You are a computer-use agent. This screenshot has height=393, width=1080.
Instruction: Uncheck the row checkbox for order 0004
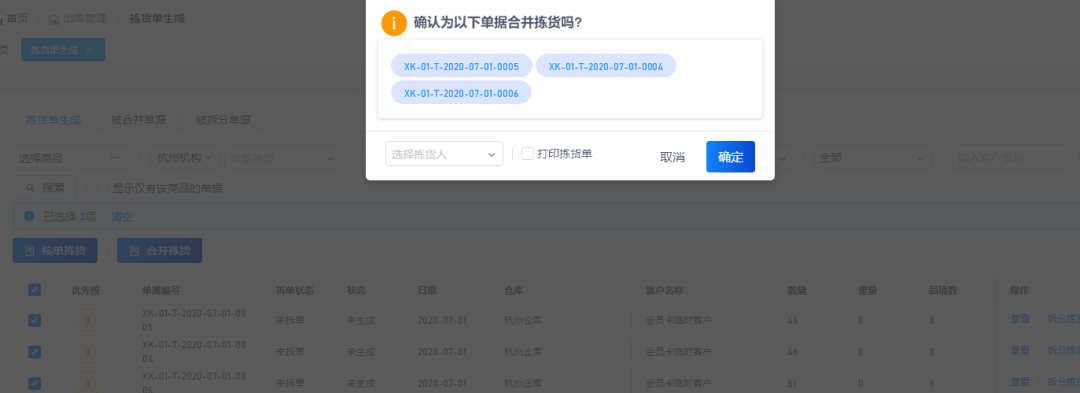[x=34, y=352]
